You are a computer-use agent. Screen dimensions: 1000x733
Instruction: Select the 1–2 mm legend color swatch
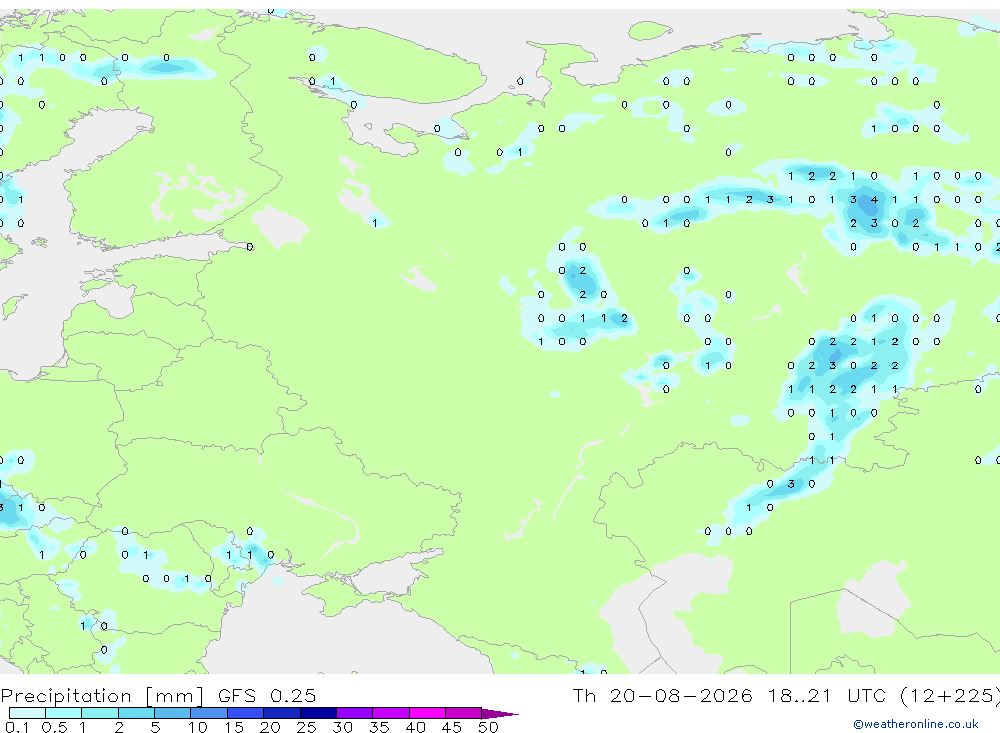(x=100, y=713)
